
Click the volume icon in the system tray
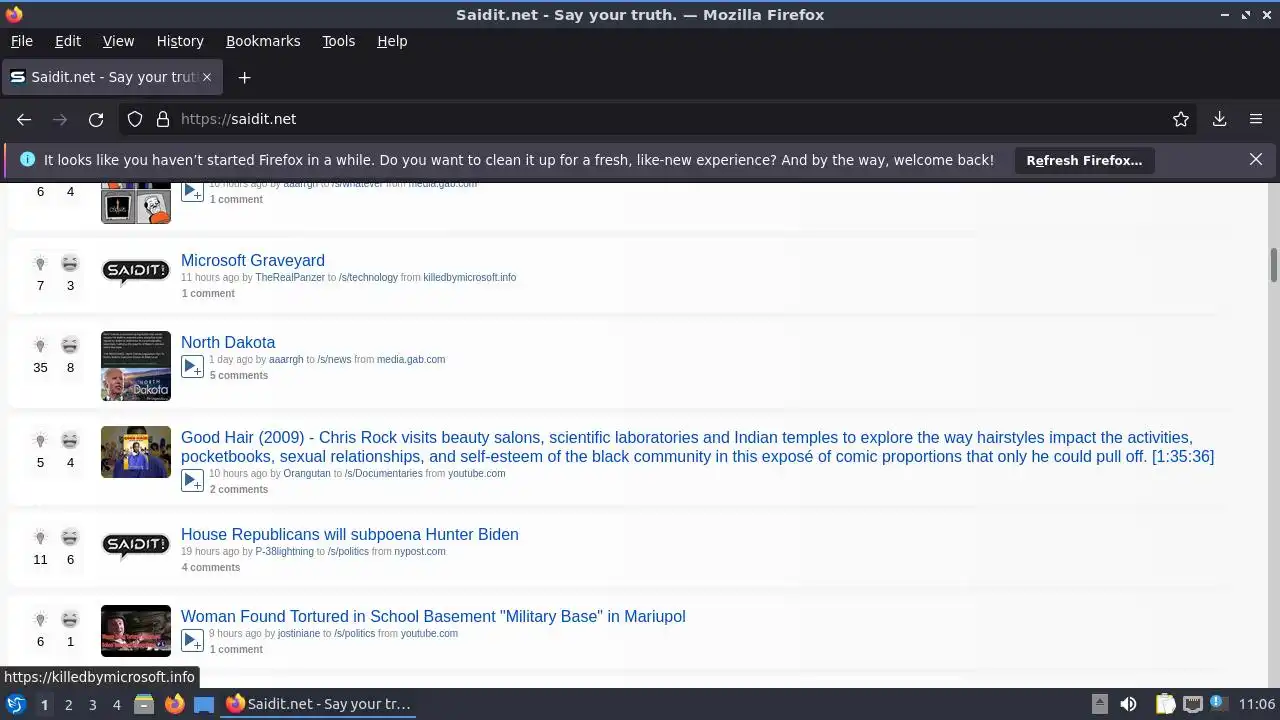pos(1128,704)
